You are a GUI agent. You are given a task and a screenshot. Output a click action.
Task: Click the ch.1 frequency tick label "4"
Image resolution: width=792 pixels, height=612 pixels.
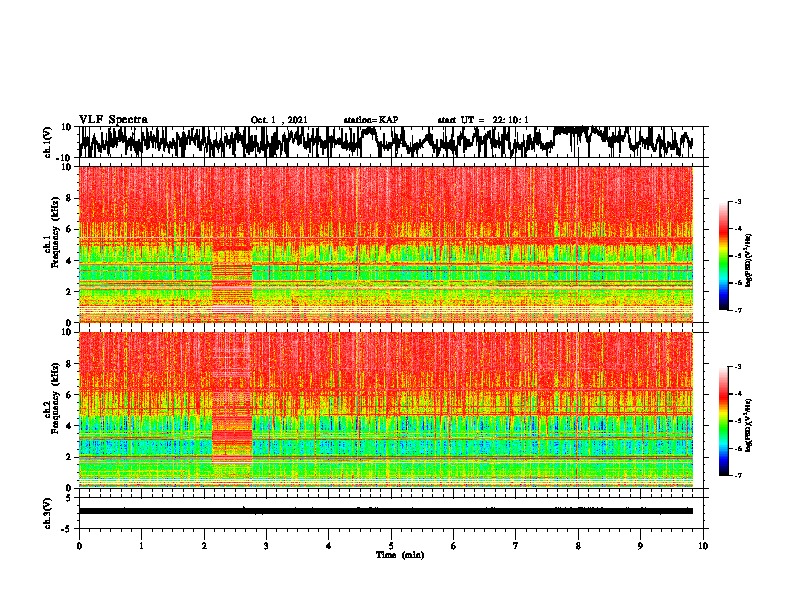pyautogui.click(x=70, y=261)
